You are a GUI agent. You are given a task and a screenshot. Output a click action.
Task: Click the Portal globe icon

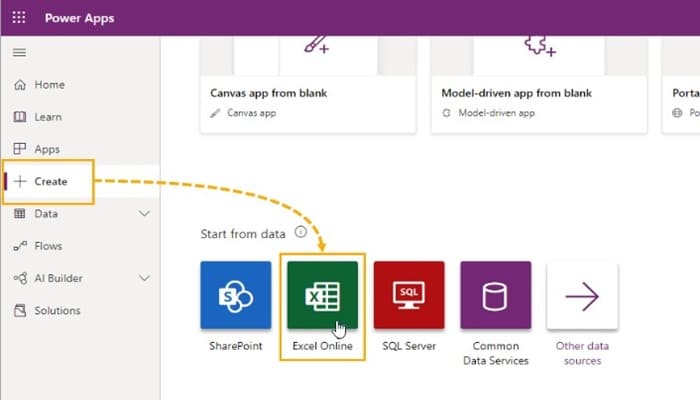coord(677,113)
